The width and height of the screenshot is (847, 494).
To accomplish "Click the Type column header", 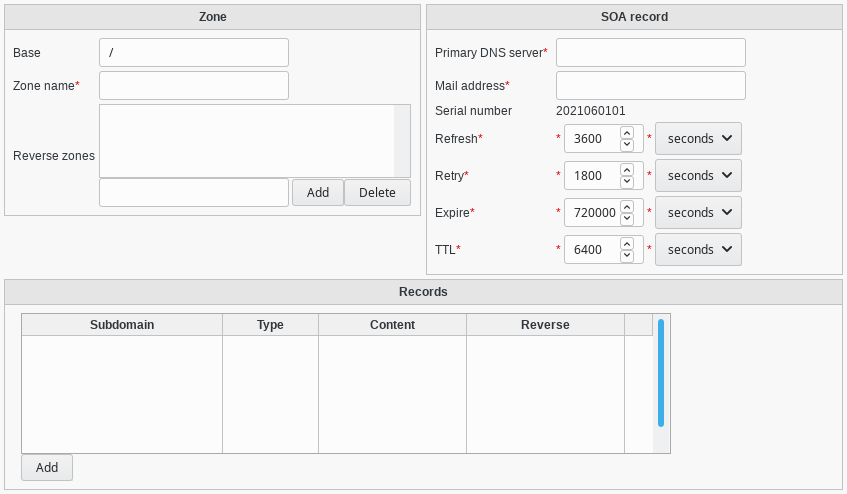I will (x=270, y=324).
